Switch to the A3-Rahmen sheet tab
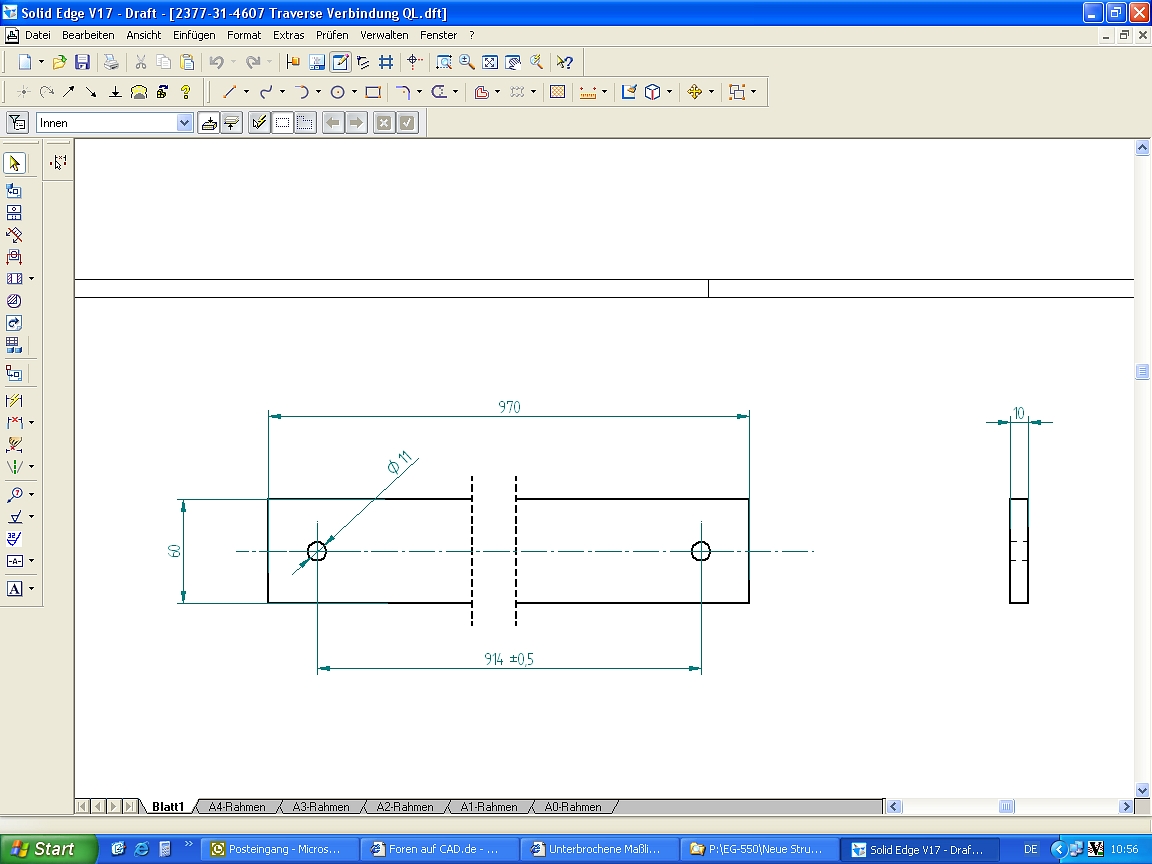The height and width of the screenshot is (864, 1152). click(x=321, y=807)
